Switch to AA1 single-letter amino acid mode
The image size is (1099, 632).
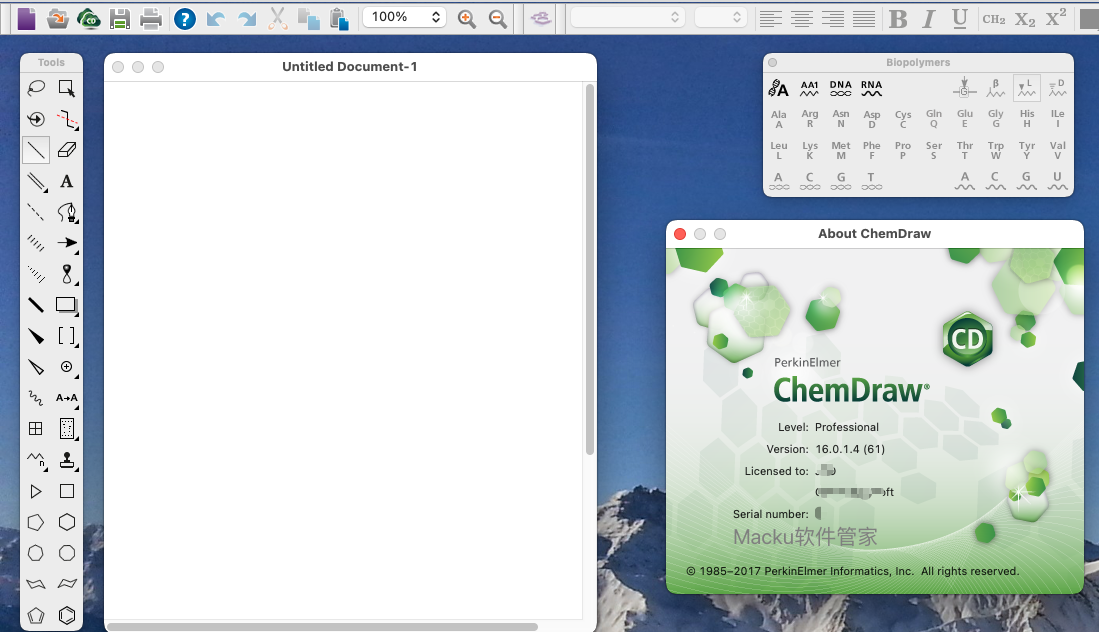click(x=810, y=88)
